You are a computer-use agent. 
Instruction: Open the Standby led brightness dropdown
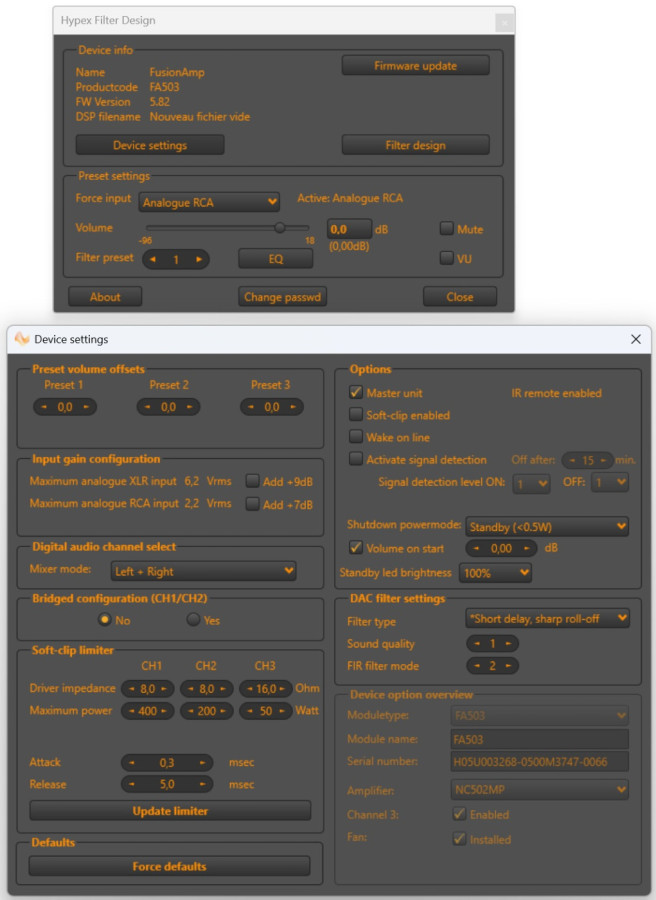pos(495,572)
